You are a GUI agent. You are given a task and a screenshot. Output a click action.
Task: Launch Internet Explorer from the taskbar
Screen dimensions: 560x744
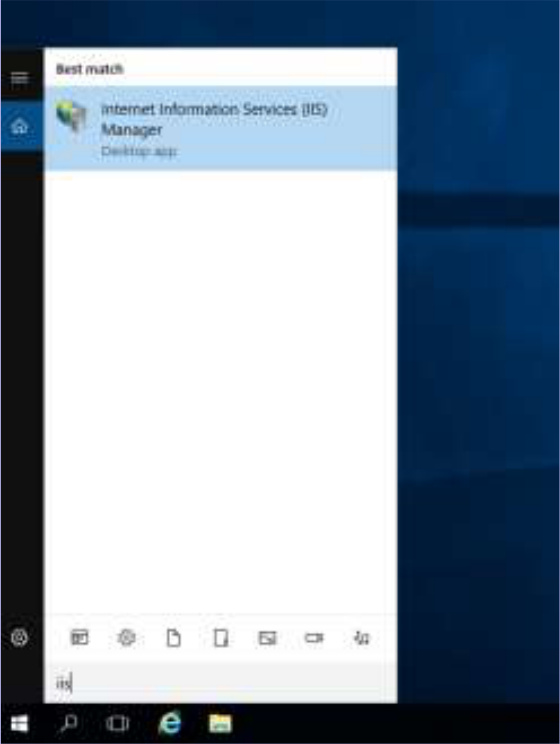[x=170, y=724]
